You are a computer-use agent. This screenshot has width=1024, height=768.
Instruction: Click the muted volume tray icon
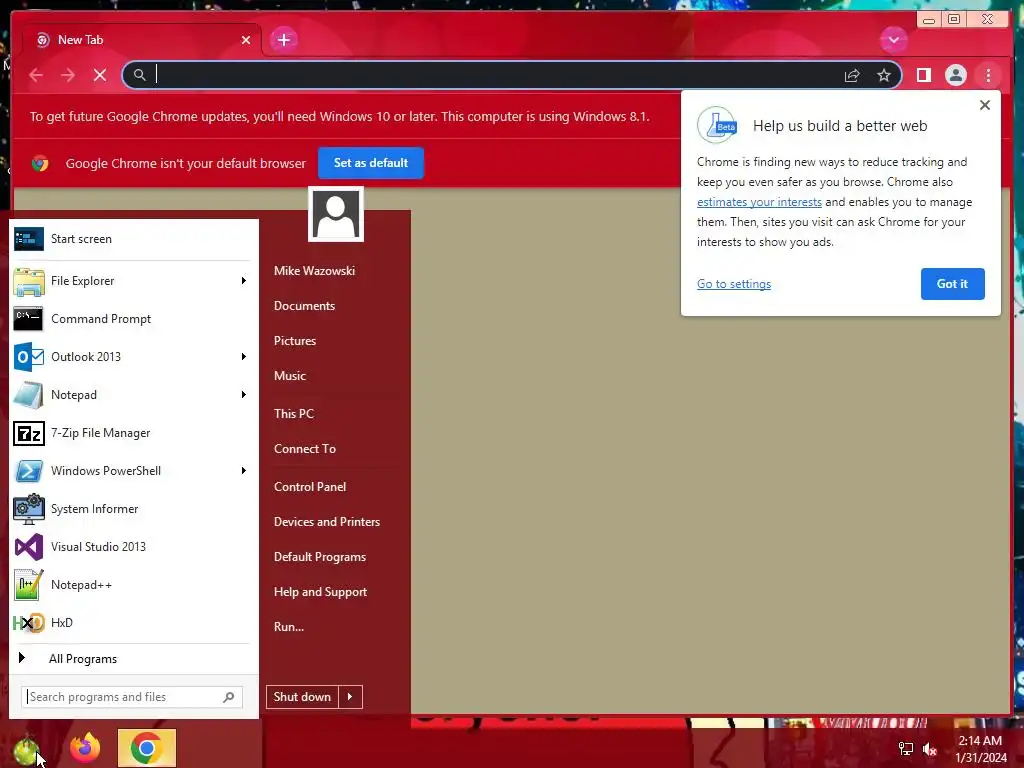click(929, 749)
